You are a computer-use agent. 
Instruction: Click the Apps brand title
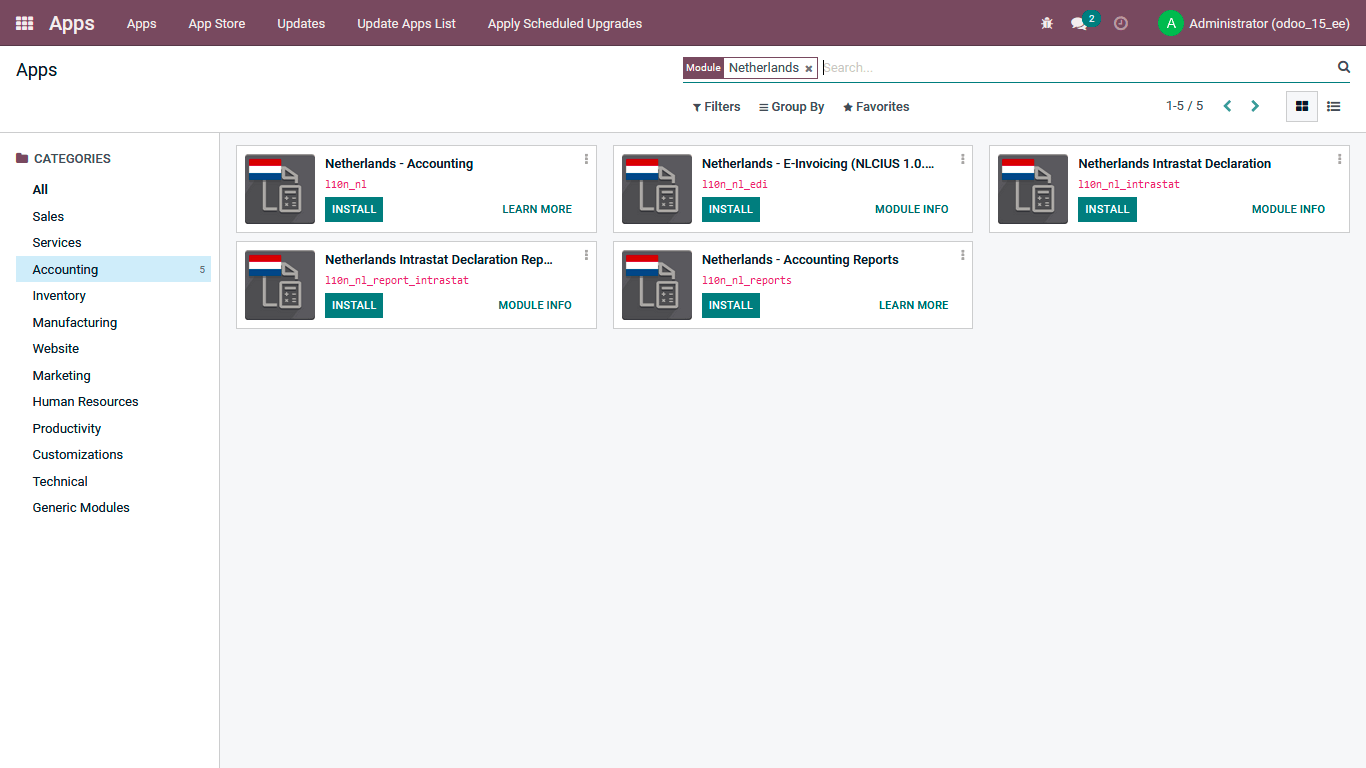point(72,23)
